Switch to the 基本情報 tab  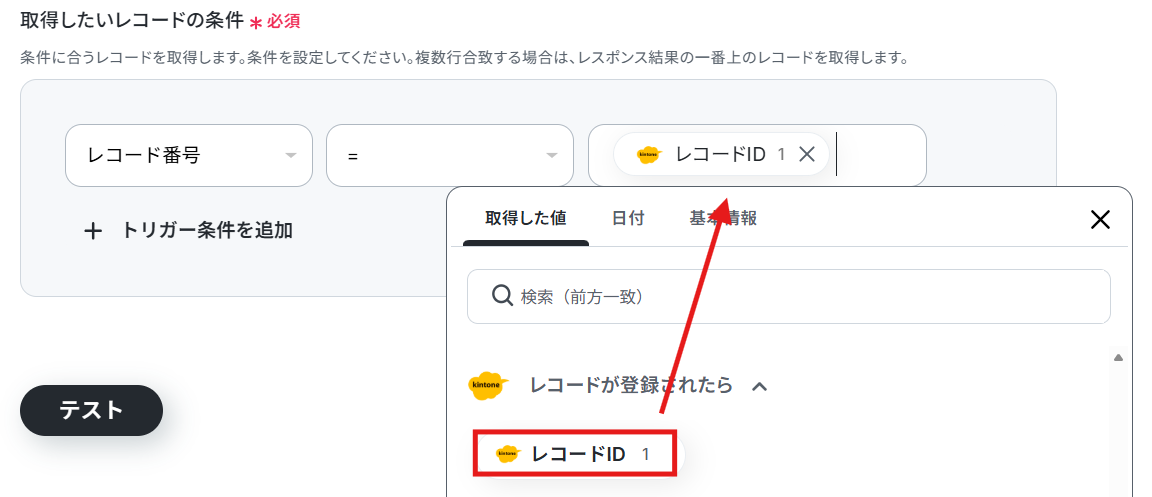click(x=723, y=218)
